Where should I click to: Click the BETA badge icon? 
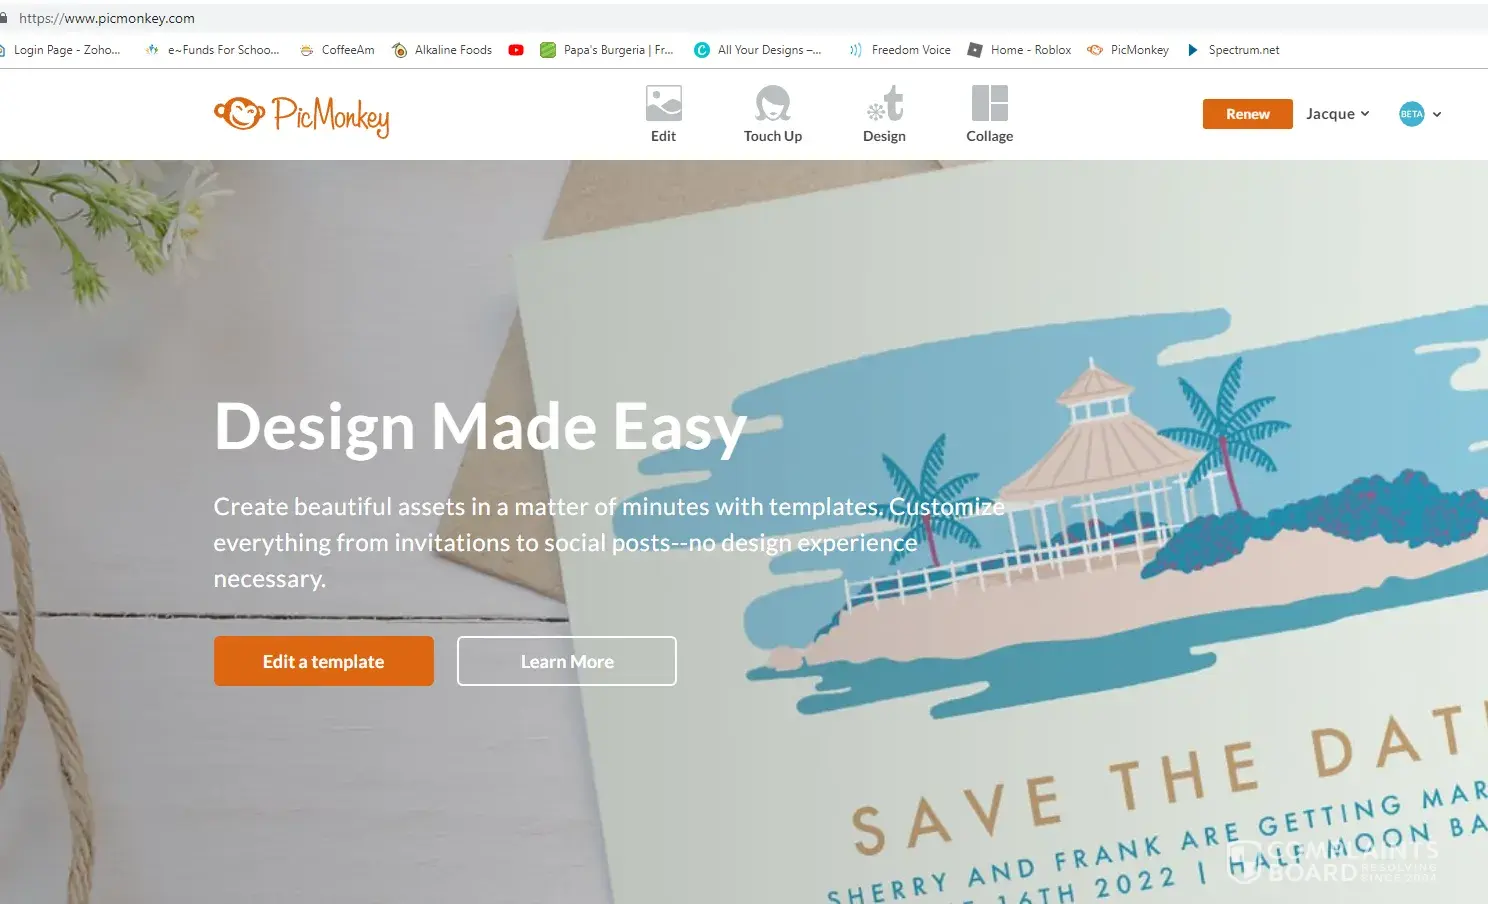tap(1411, 114)
